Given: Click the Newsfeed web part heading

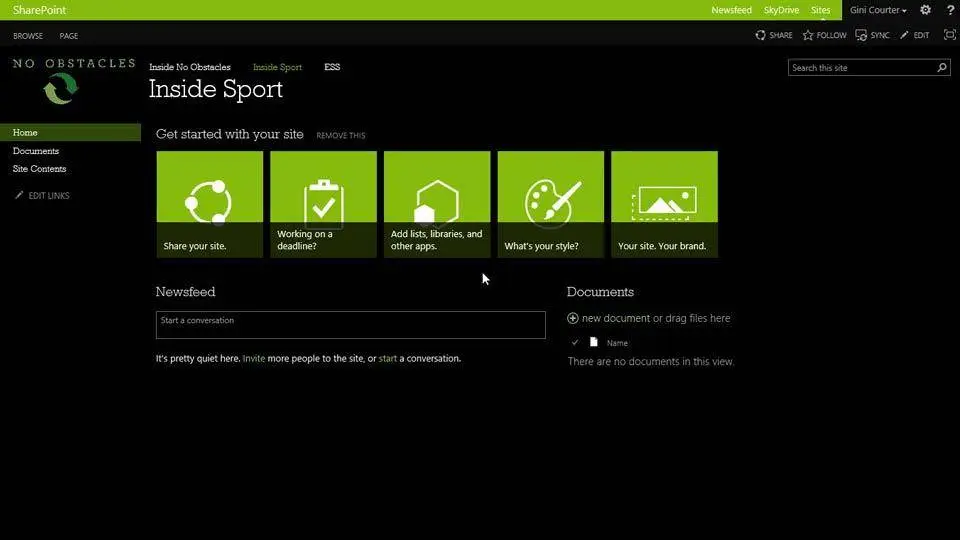Looking at the screenshot, I should (186, 292).
